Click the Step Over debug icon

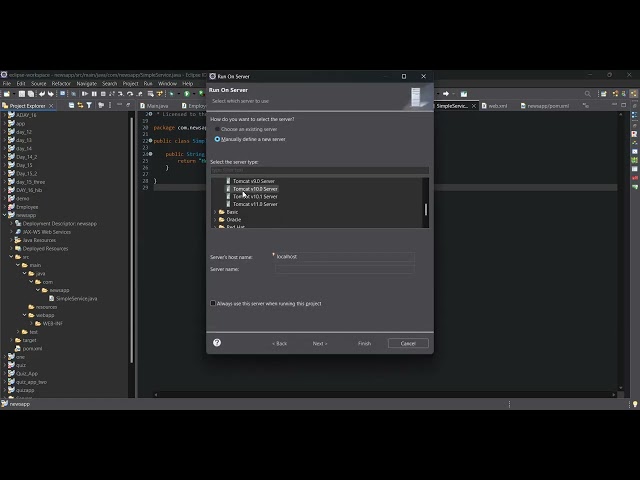pos(130,94)
